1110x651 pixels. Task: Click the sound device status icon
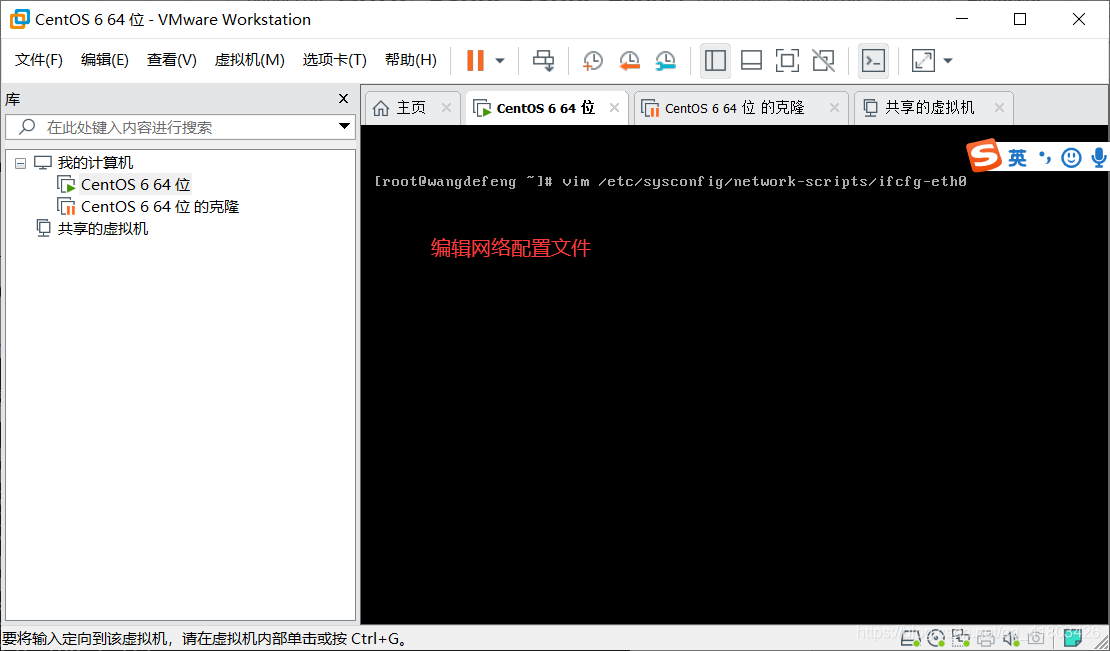tap(1011, 637)
